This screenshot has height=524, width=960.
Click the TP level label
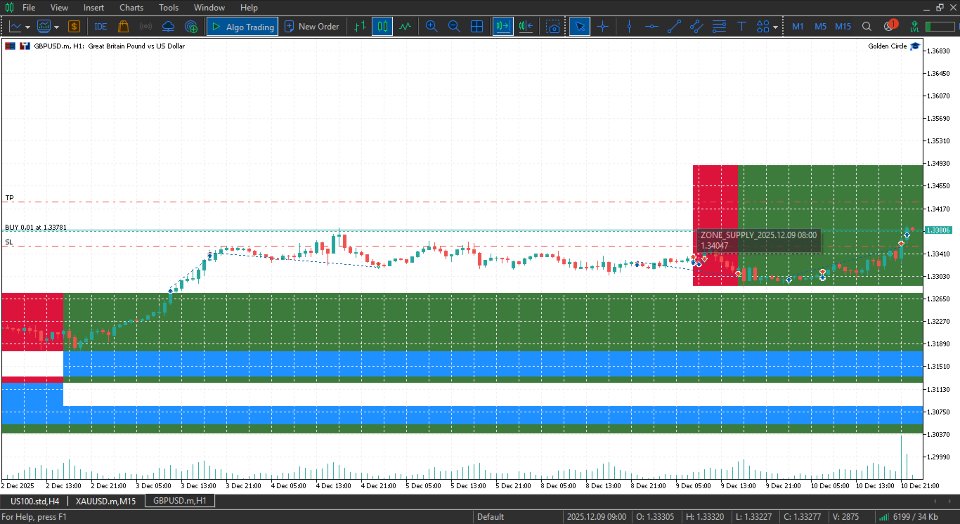click(9, 198)
